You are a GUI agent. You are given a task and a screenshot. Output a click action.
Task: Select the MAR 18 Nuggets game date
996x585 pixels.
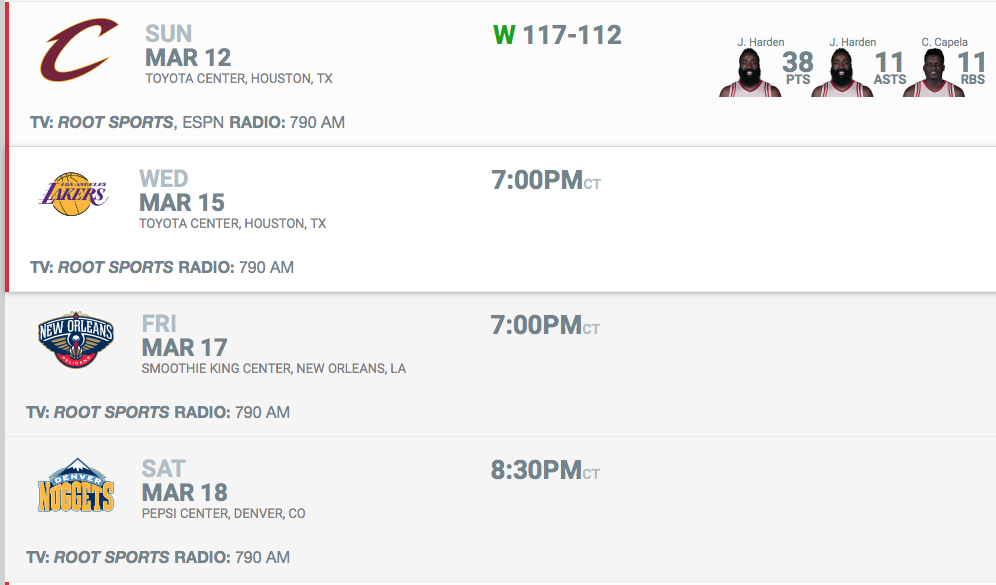[x=185, y=492]
